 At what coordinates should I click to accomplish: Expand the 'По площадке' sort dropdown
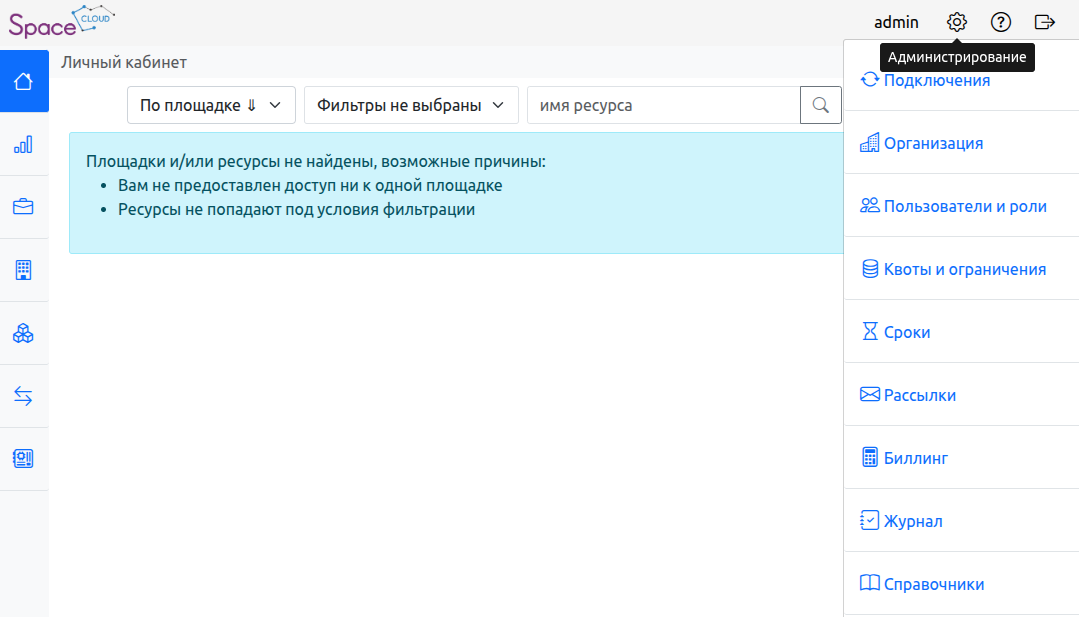[211, 105]
